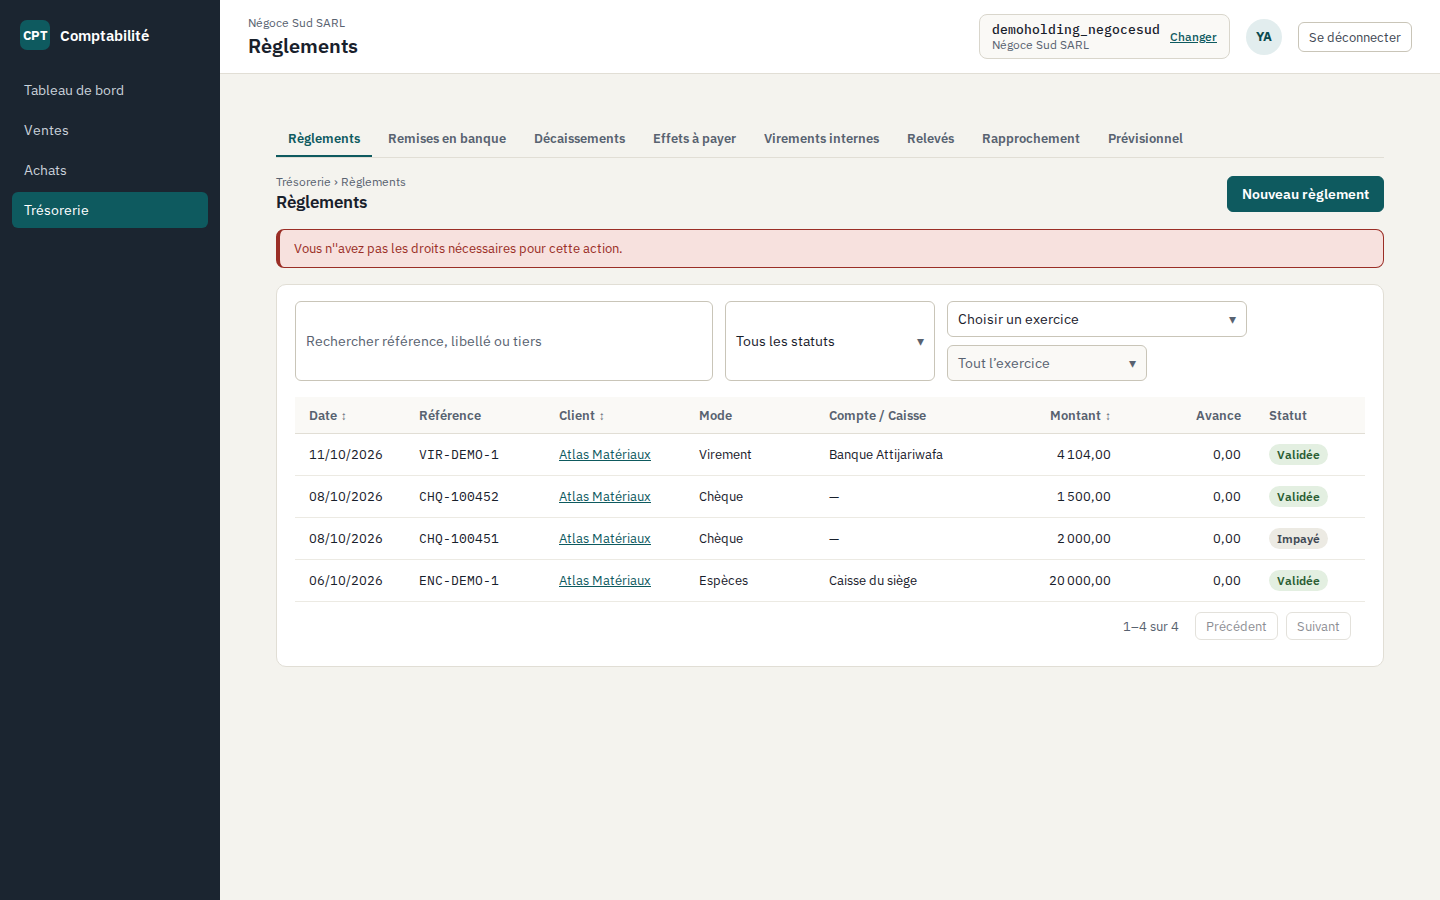
Task: Go to Ventes in the sidebar
Action: point(110,130)
